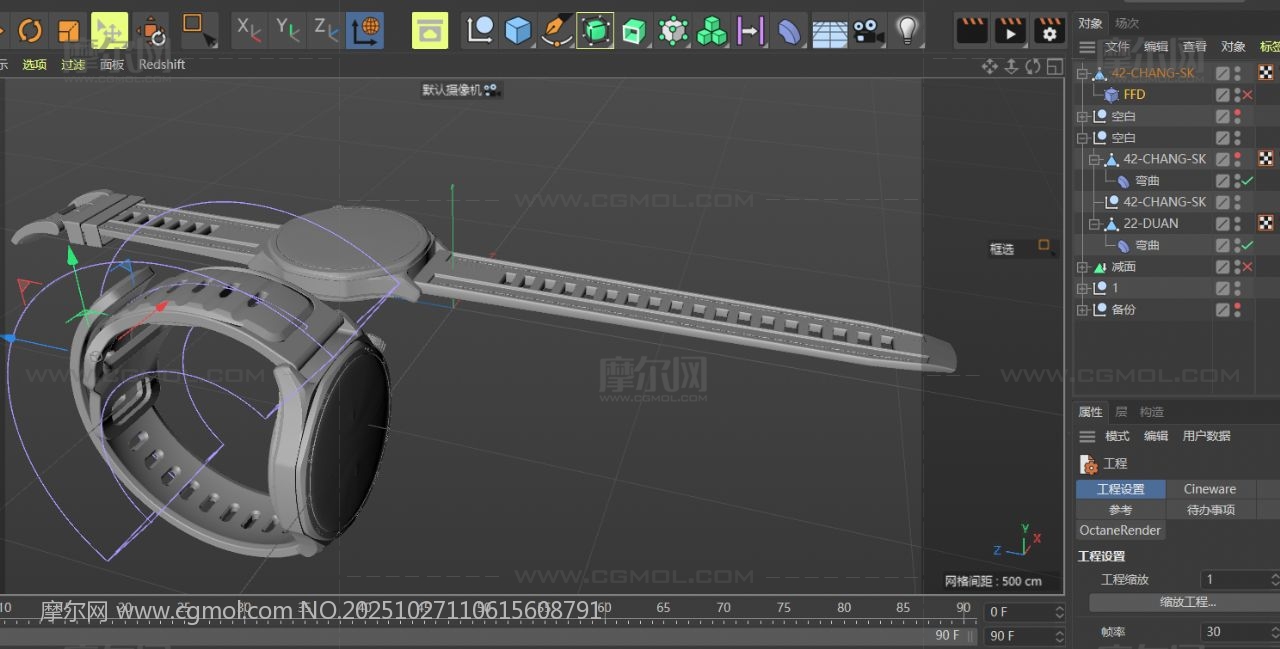
Task: Open the 过滤 viewport menu
Action: (x=73, y=65)
